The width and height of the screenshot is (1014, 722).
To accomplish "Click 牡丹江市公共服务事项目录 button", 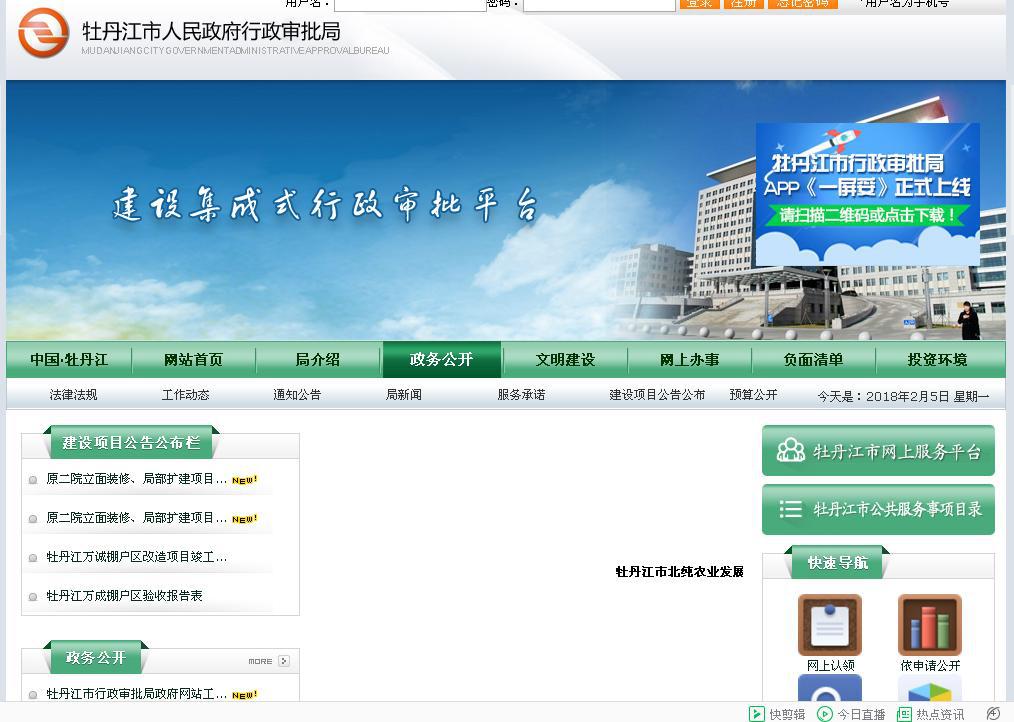I will click(878, 510).
